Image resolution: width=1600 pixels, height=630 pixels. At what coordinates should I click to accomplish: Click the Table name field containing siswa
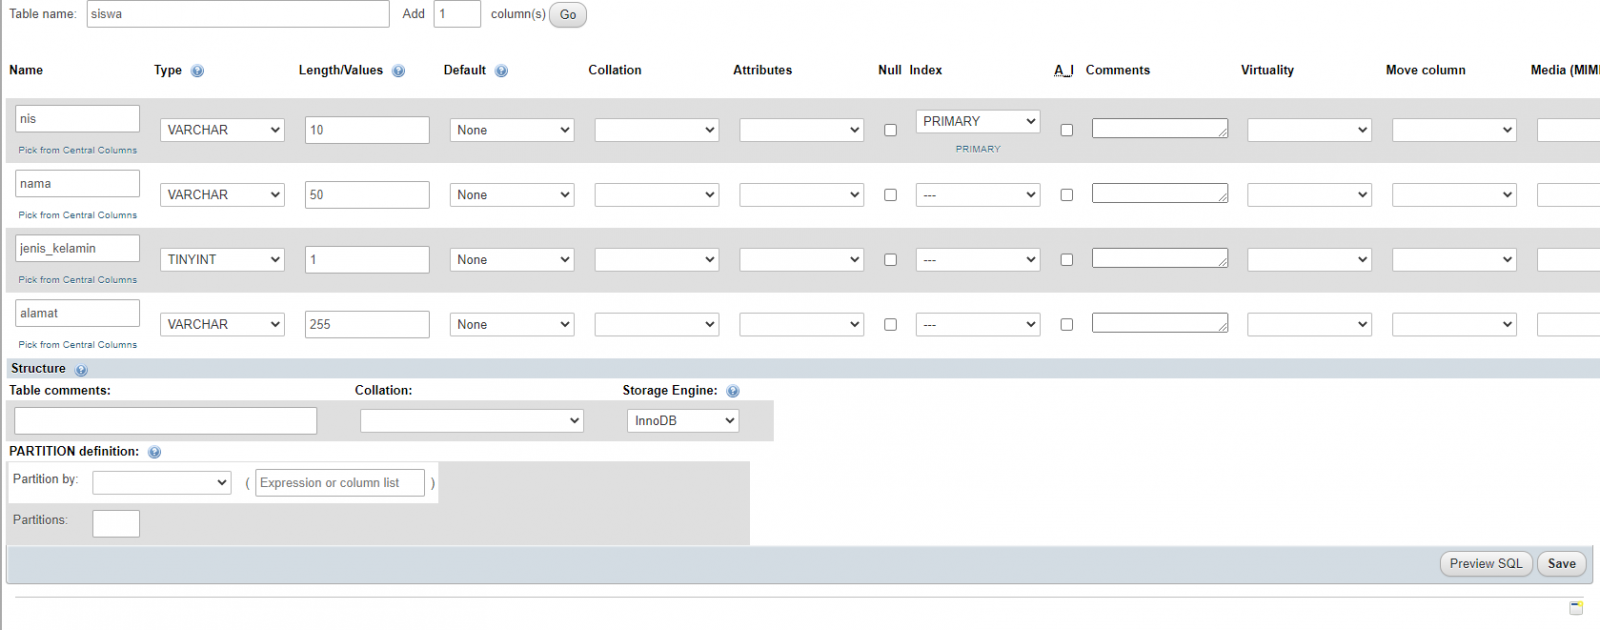(238, 14)
